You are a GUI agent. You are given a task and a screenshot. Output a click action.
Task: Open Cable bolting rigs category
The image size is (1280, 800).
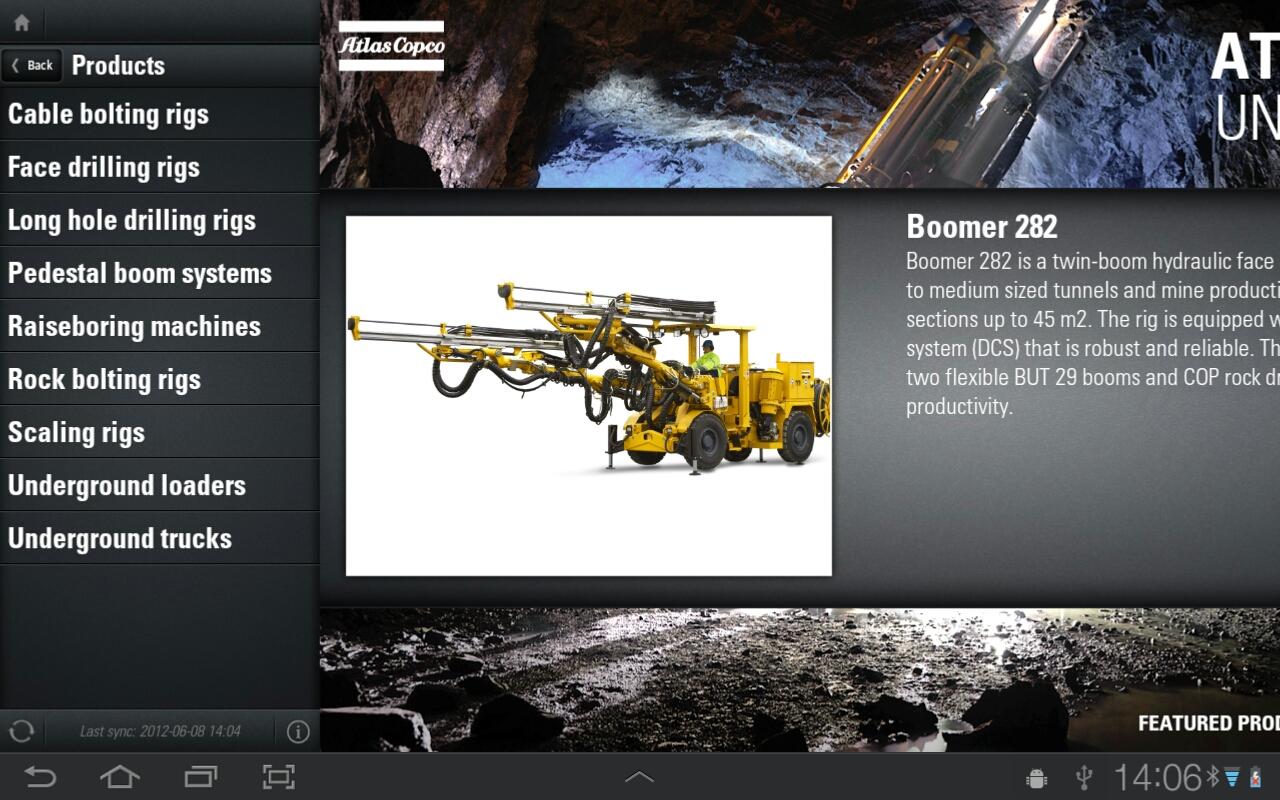coord(160,114)
